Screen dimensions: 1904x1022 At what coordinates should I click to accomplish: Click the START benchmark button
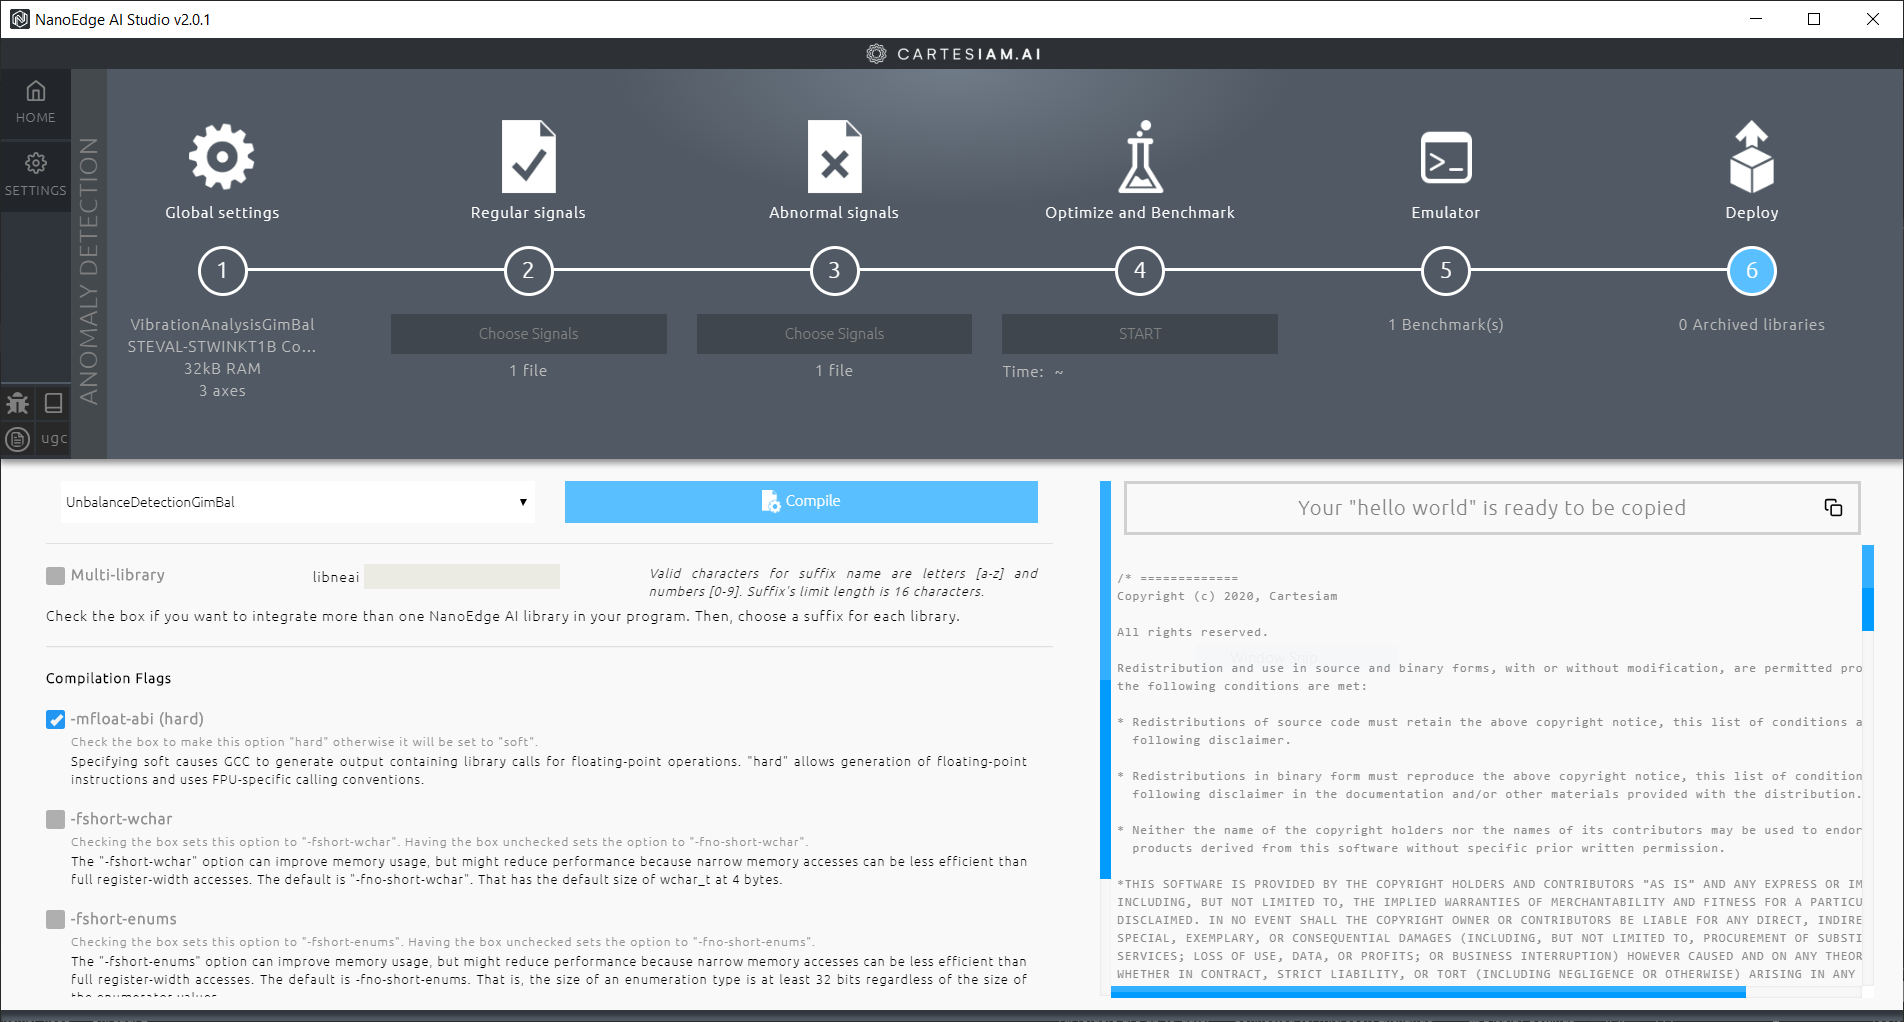pos(1140,334)
